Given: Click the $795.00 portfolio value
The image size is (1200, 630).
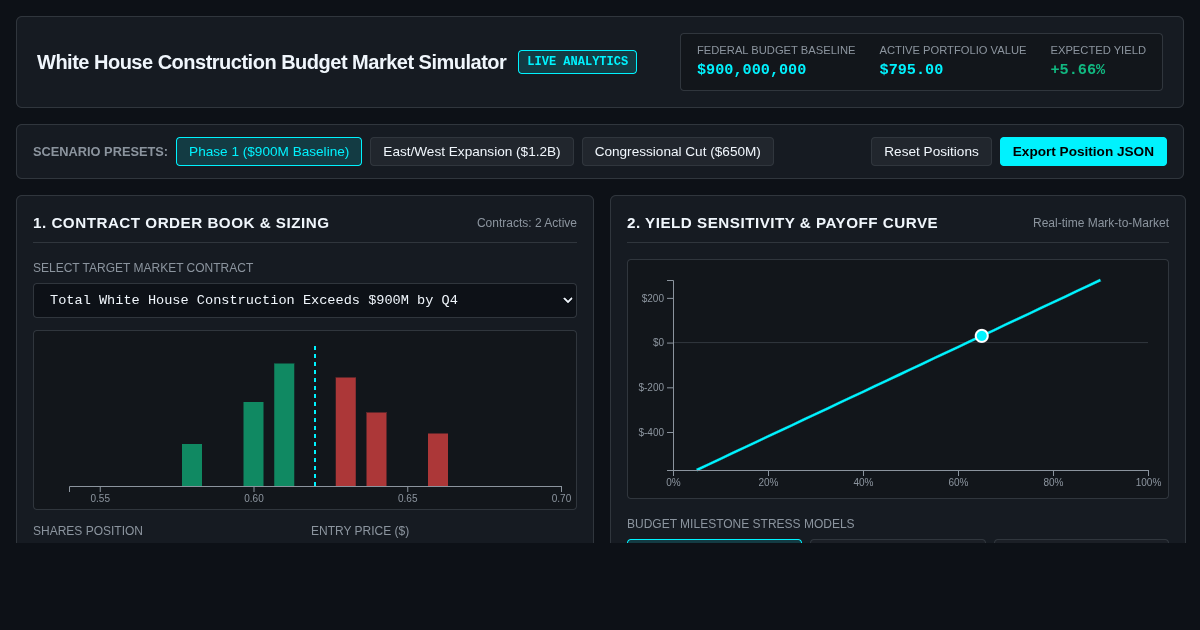Looking at the screenshot, I should click(x=911, y=70).
